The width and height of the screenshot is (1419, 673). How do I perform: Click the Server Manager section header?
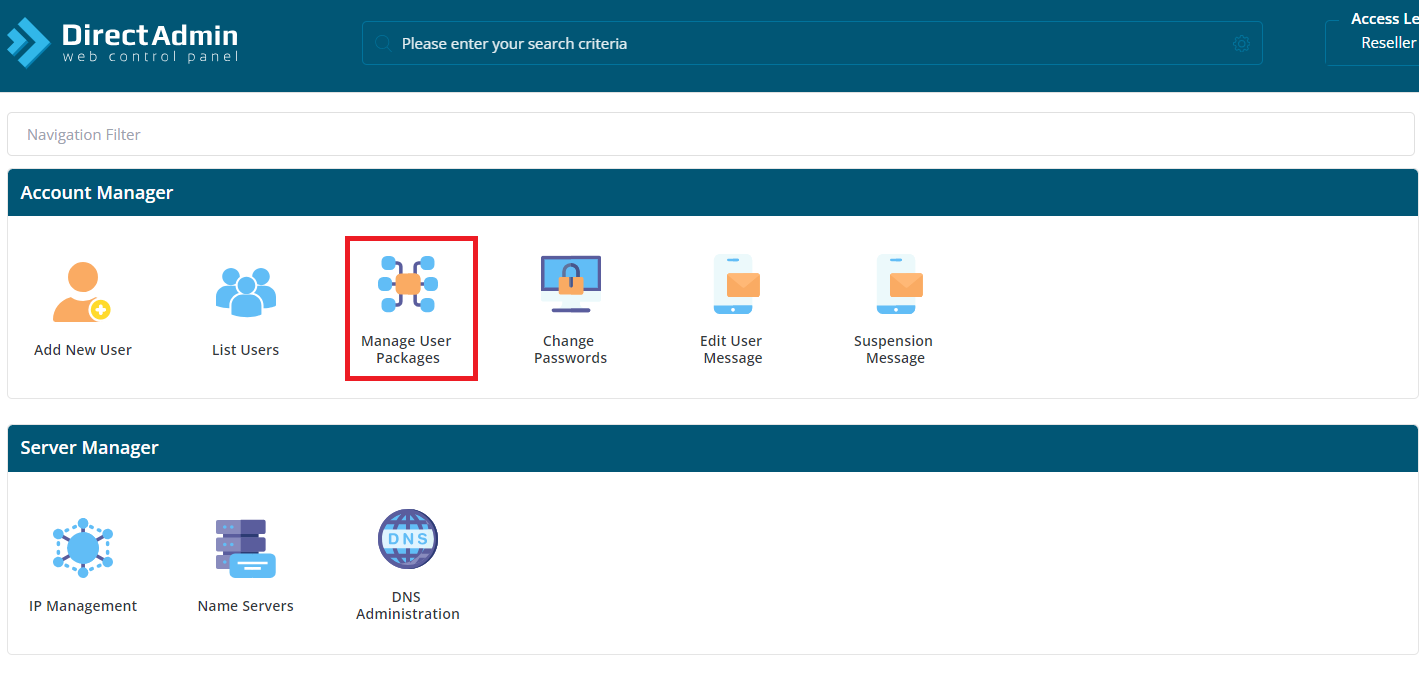click(x=88, y=448)
